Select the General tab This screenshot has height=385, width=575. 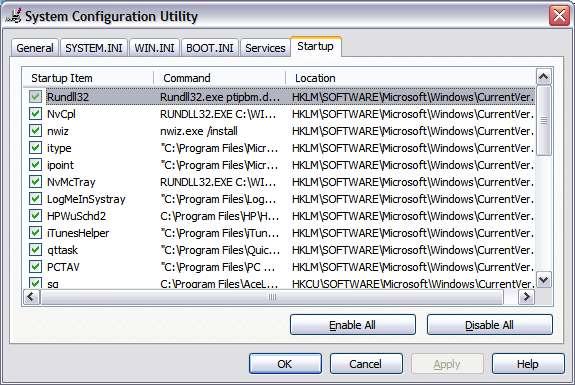click(35, 48)
